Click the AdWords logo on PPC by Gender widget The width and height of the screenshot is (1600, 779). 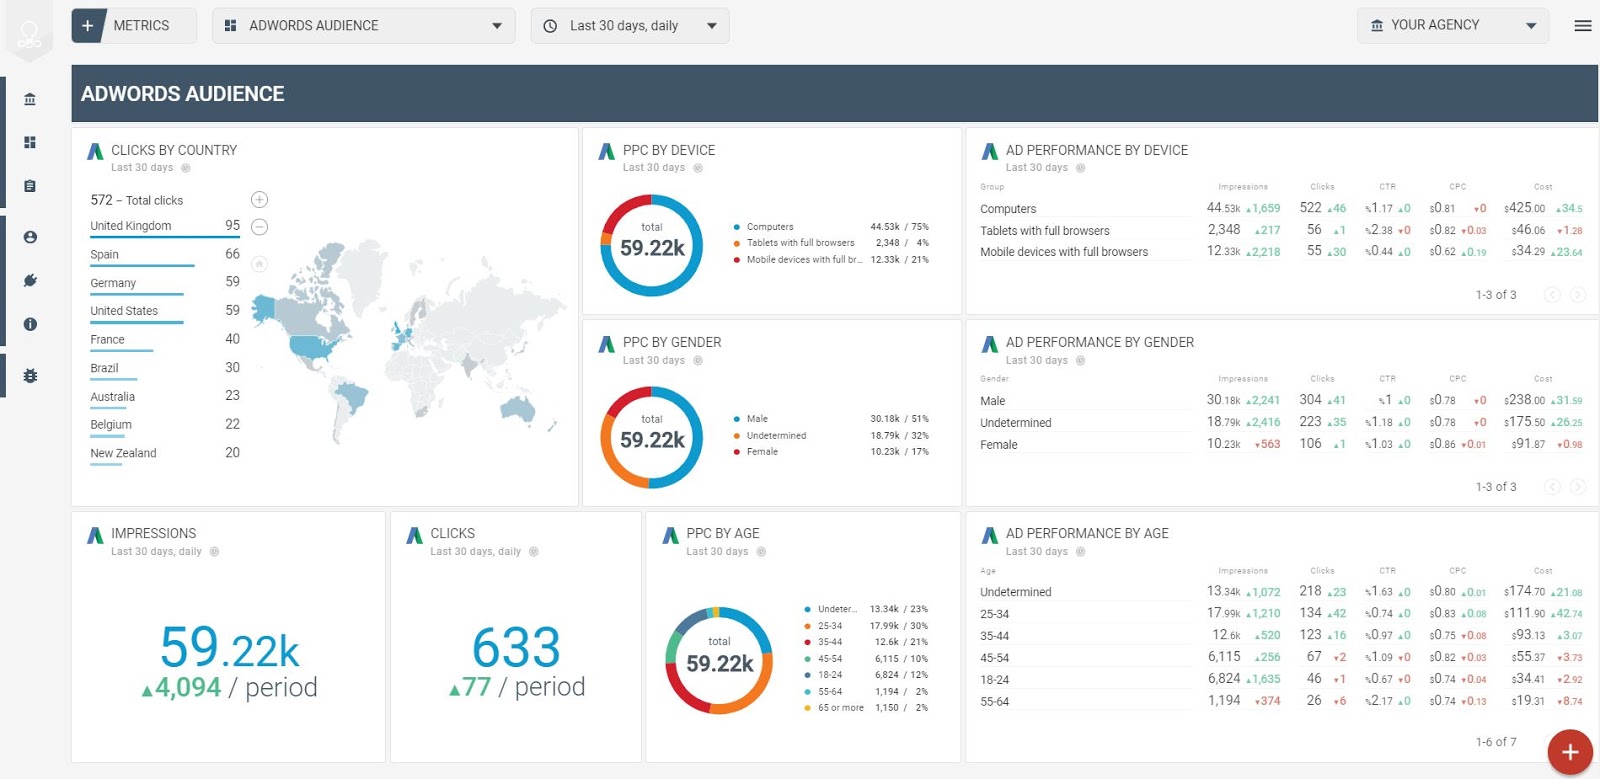[x=606, y=344]
